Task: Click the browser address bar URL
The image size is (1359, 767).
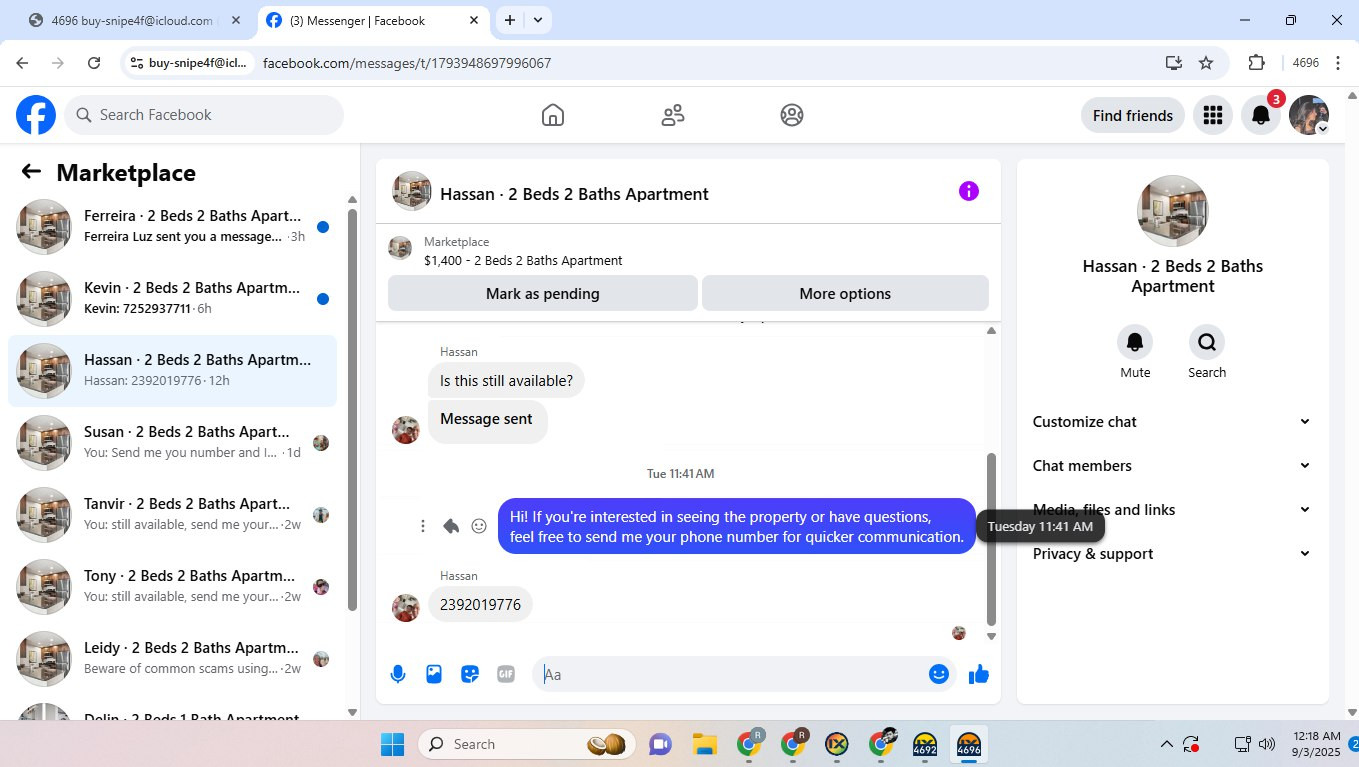Action: tap(407, 63)
